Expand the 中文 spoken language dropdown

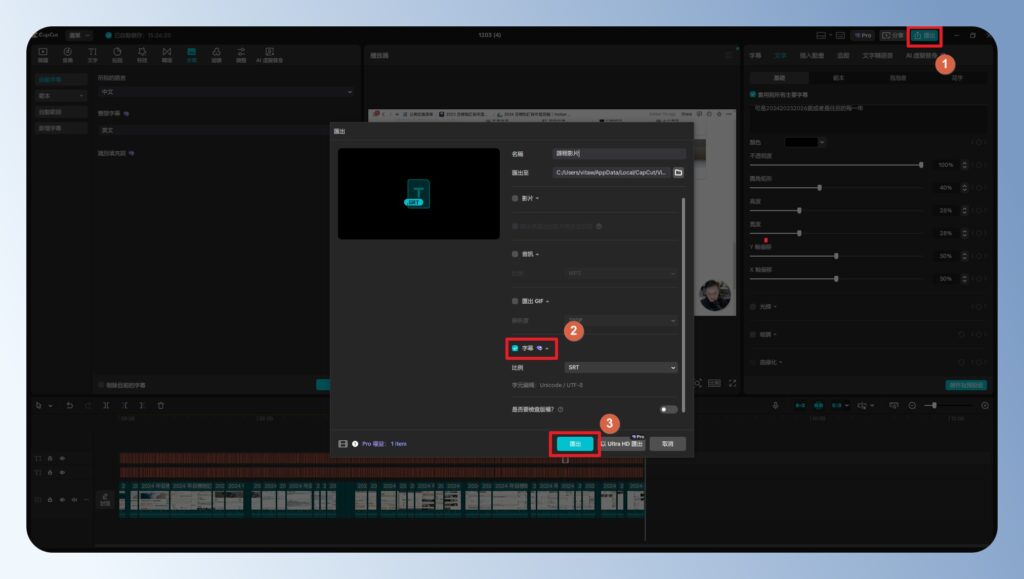(x=226, y=92)
